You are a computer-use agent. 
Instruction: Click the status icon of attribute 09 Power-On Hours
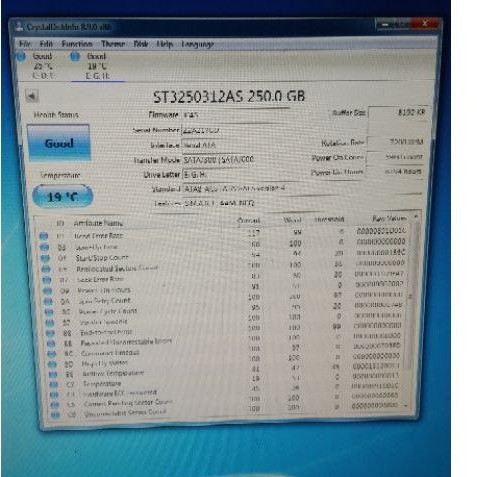pyautogui.click(x=48, y=291)
